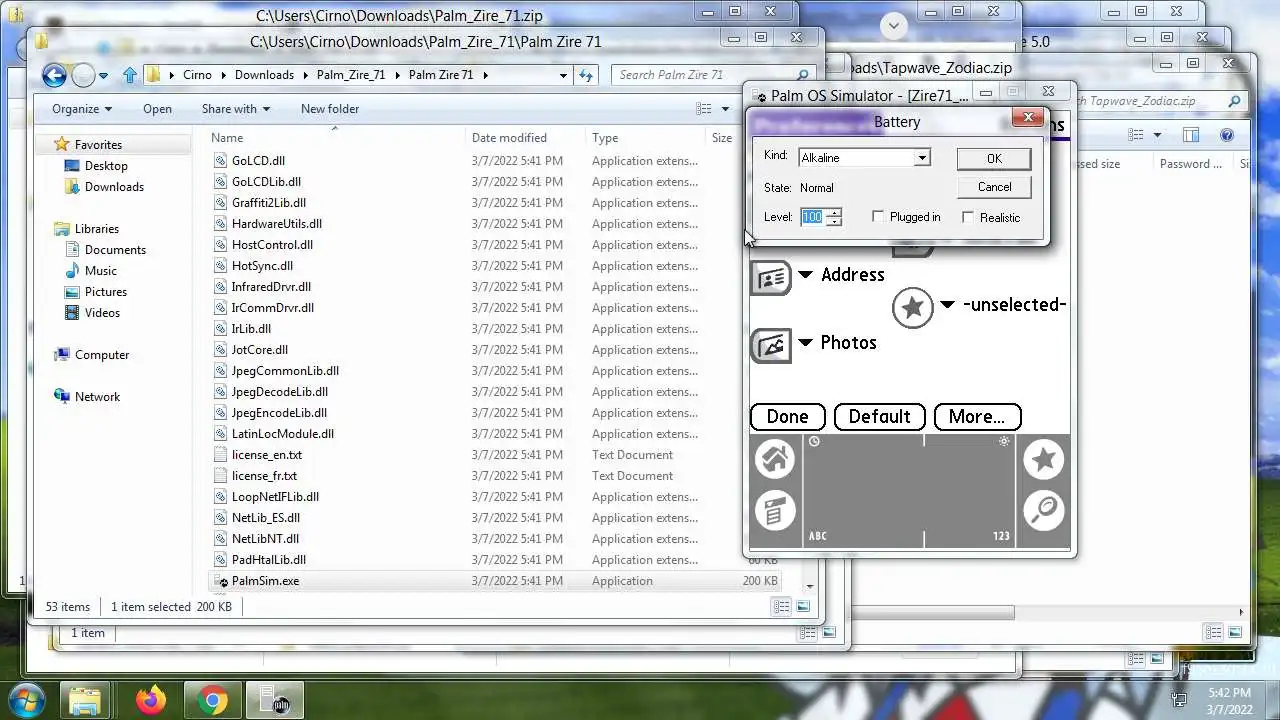Image resolution: width=1280 pixels, height=720 pixels.
Task: Open File Explorer from the taskbar
Action: click(86, 700)
